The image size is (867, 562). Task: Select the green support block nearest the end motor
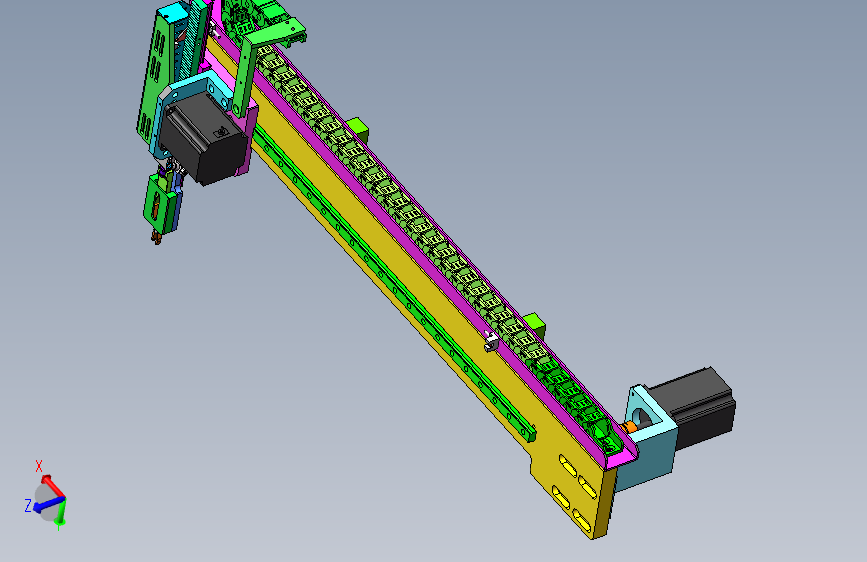pos(535,324)
